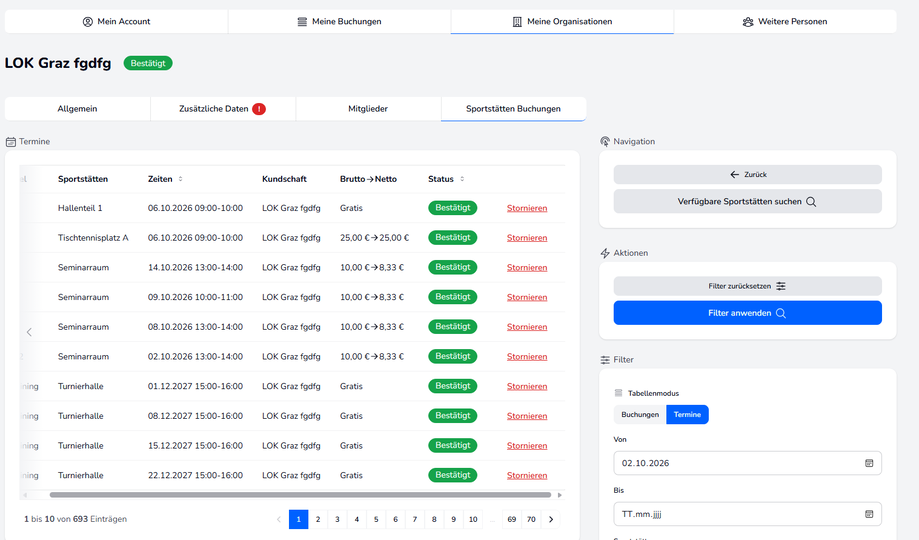Go to pagination page 6
919x540 pixels.
[395, 519]
